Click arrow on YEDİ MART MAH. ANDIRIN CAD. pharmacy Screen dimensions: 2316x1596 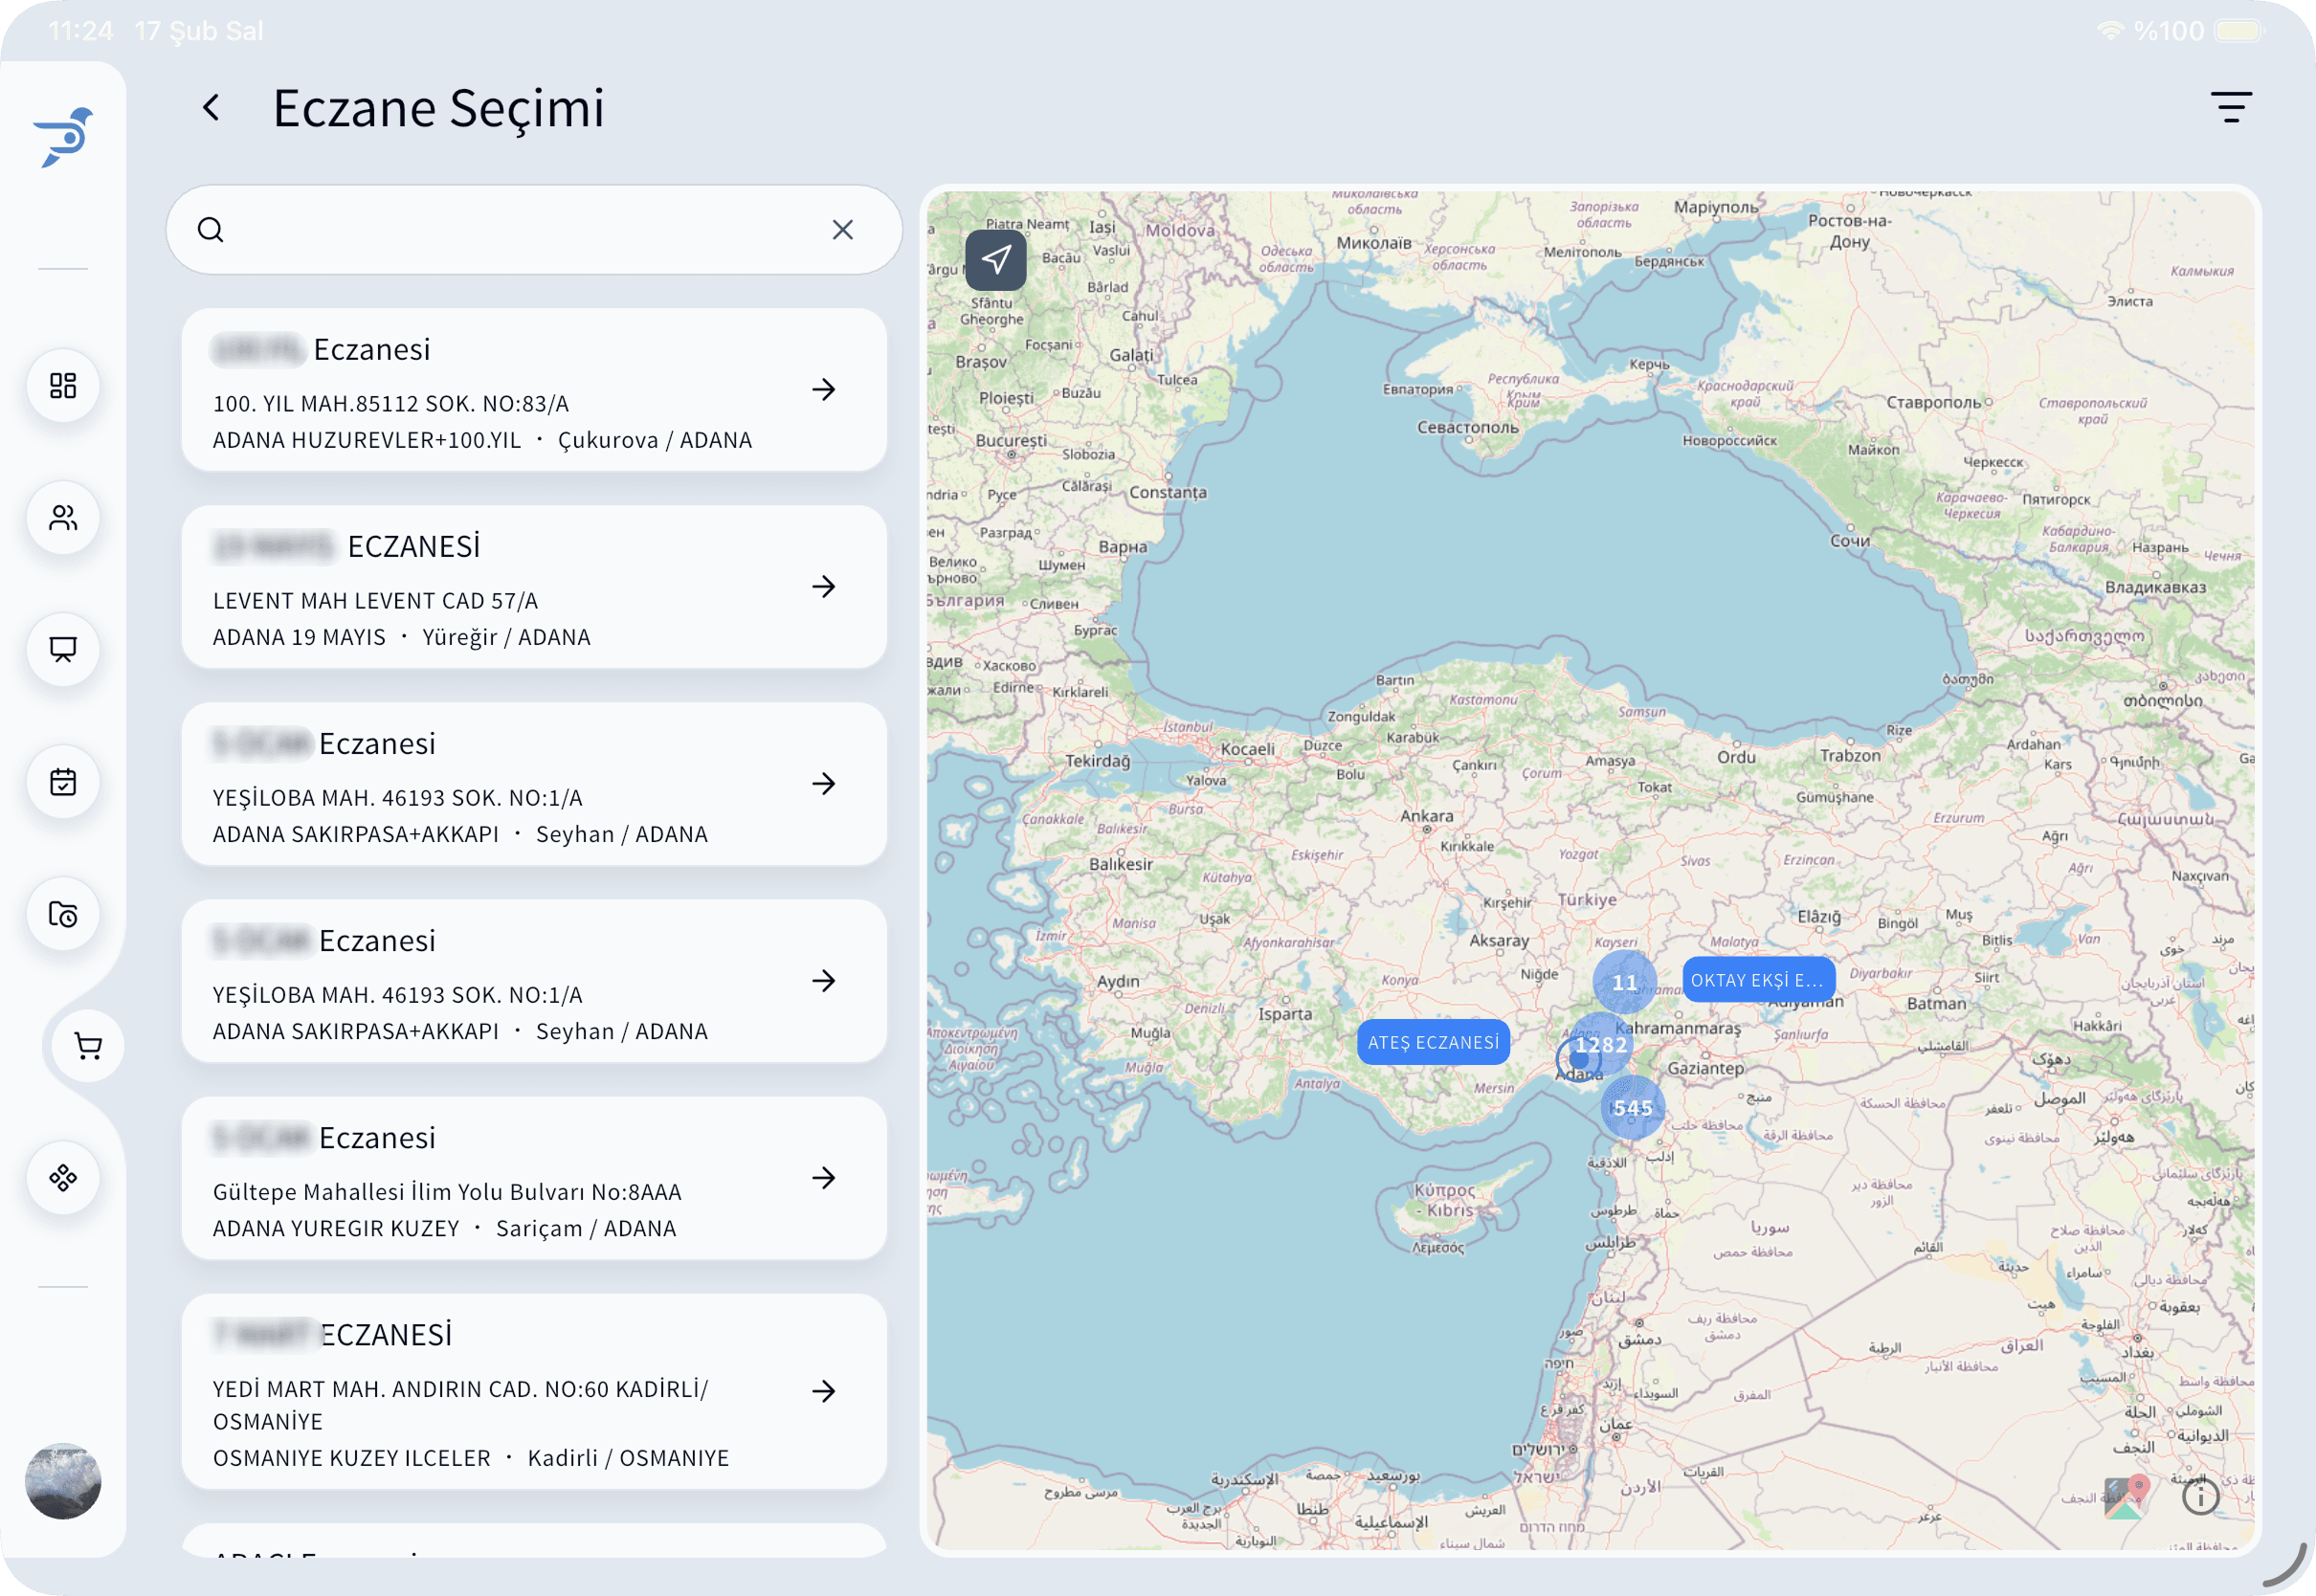pos(823,1391)
